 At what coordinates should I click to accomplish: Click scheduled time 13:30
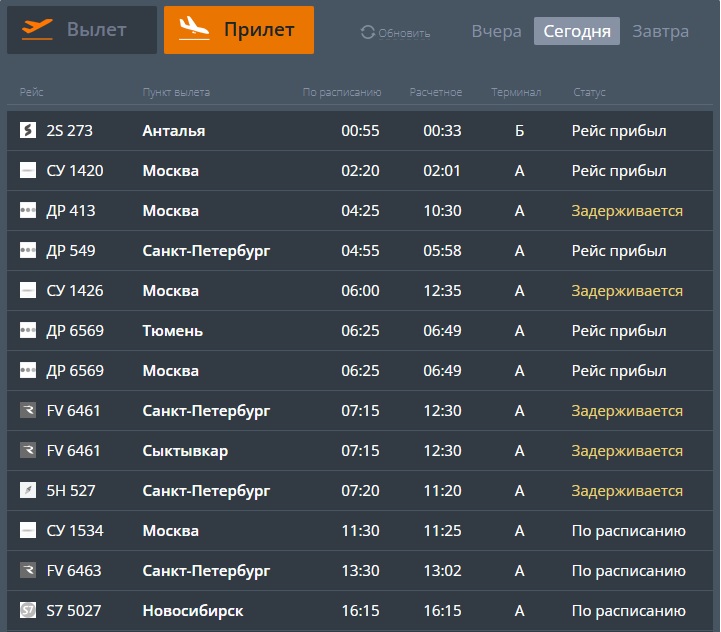coord(360,571)
